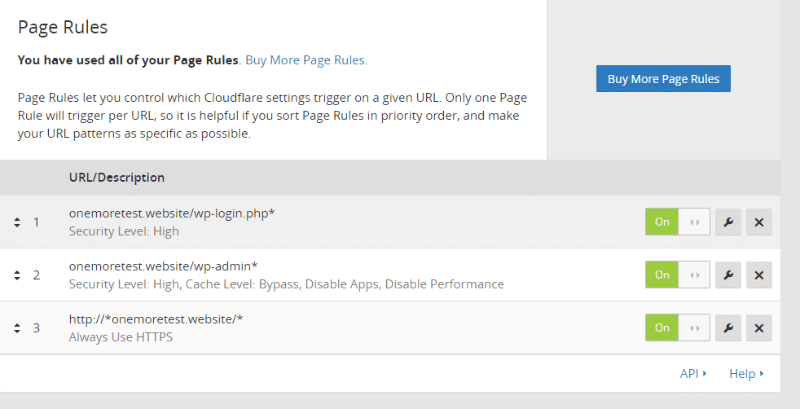Click the http://*onemoretest.website/* URL text
Viewport: 800px width, 409px height.
coord(156,319)
